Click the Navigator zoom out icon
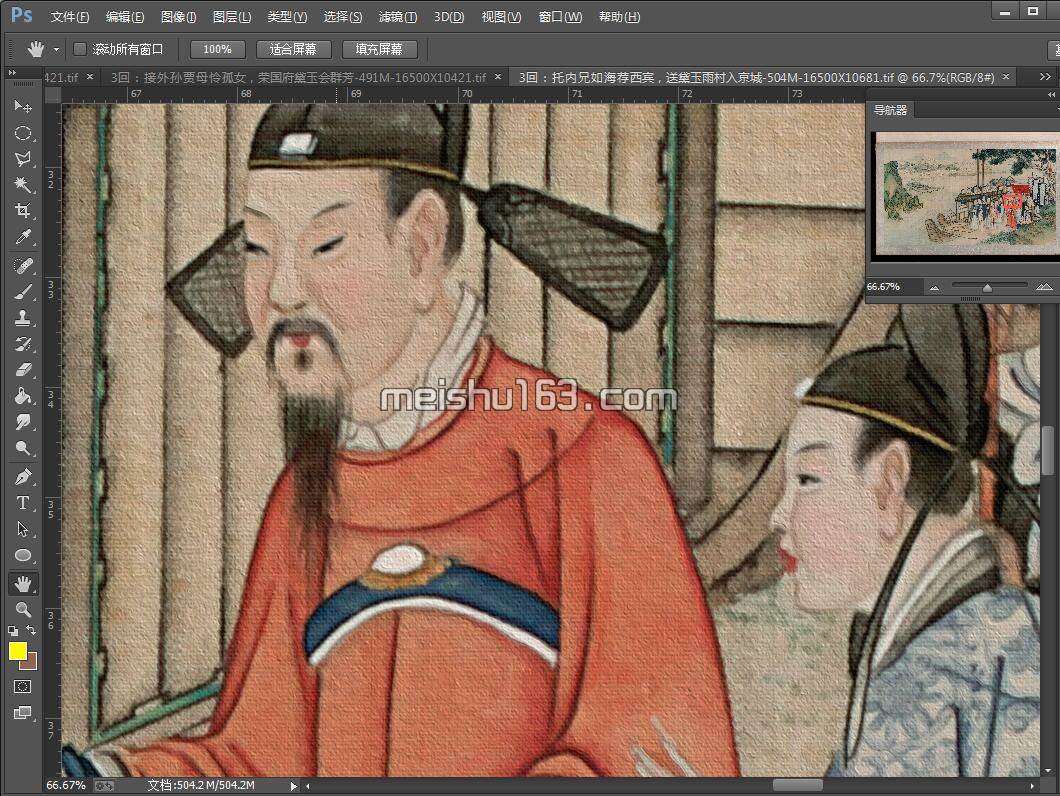 (934, 287)
